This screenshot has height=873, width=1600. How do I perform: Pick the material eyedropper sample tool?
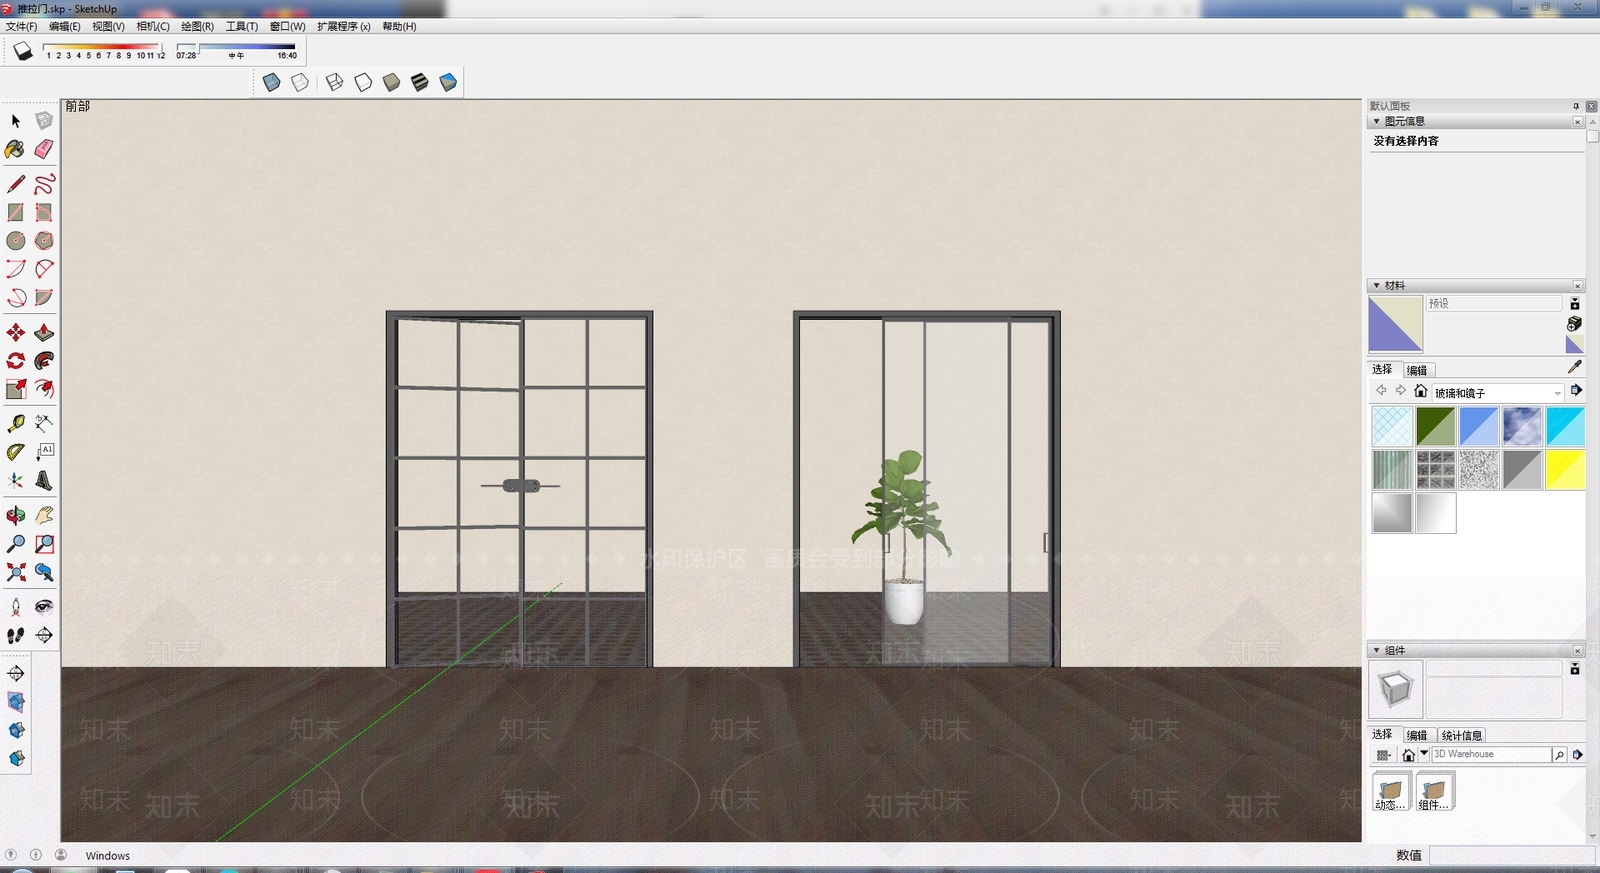1575,367
